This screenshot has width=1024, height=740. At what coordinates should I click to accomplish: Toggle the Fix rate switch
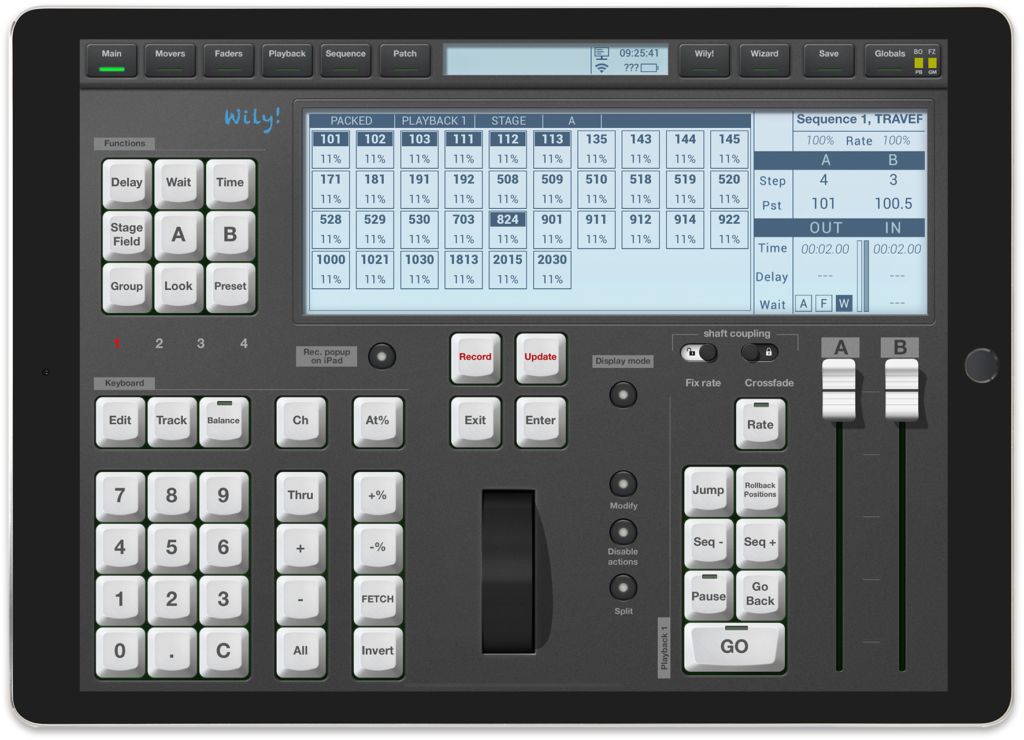click(x=700, y=352)
